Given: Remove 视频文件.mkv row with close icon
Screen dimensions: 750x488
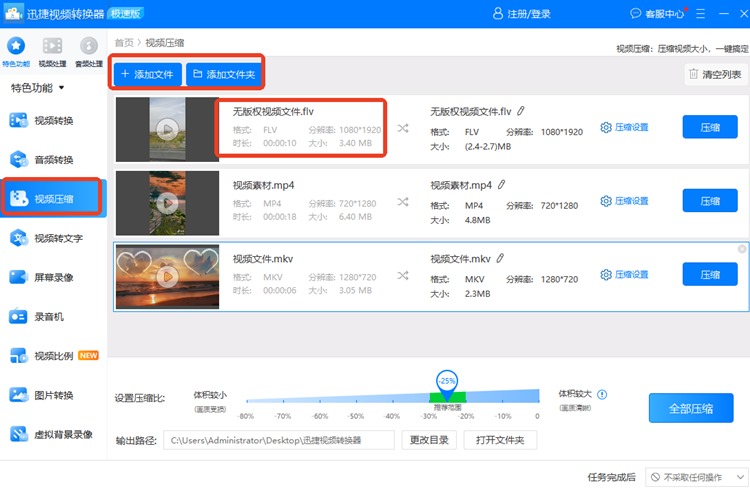Looking at the screenshot, I should [x=742, y=249].
